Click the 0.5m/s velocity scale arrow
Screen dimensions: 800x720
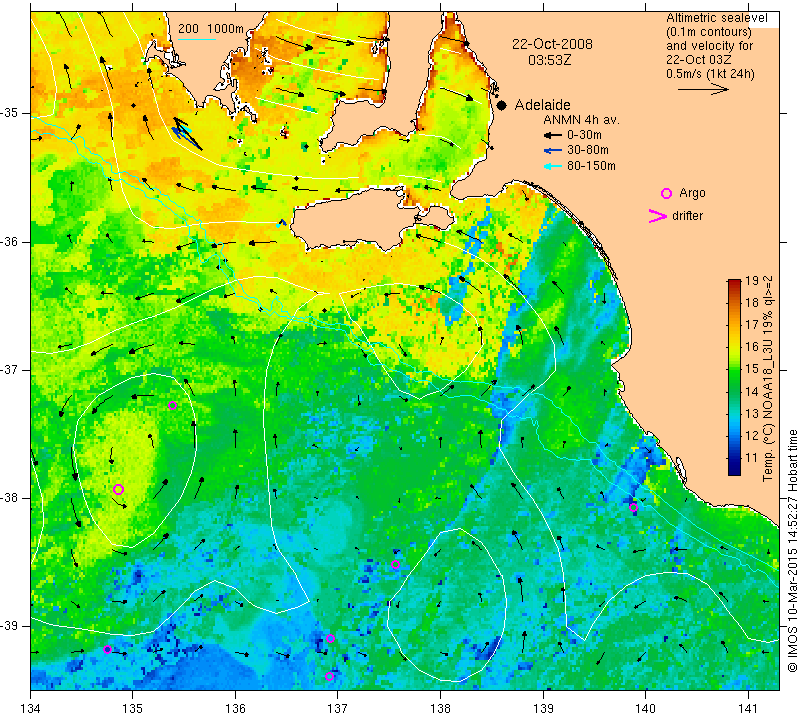click(x=703, y=89)
